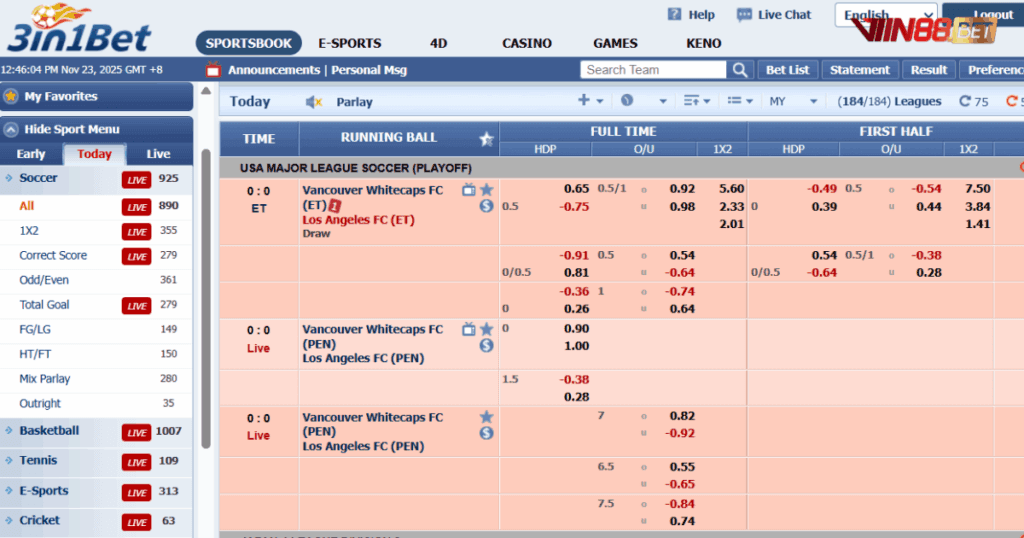Toggle the star in the Running Ball header
The width and height of the screenshot is (1024, 538).
click(486, 139)
